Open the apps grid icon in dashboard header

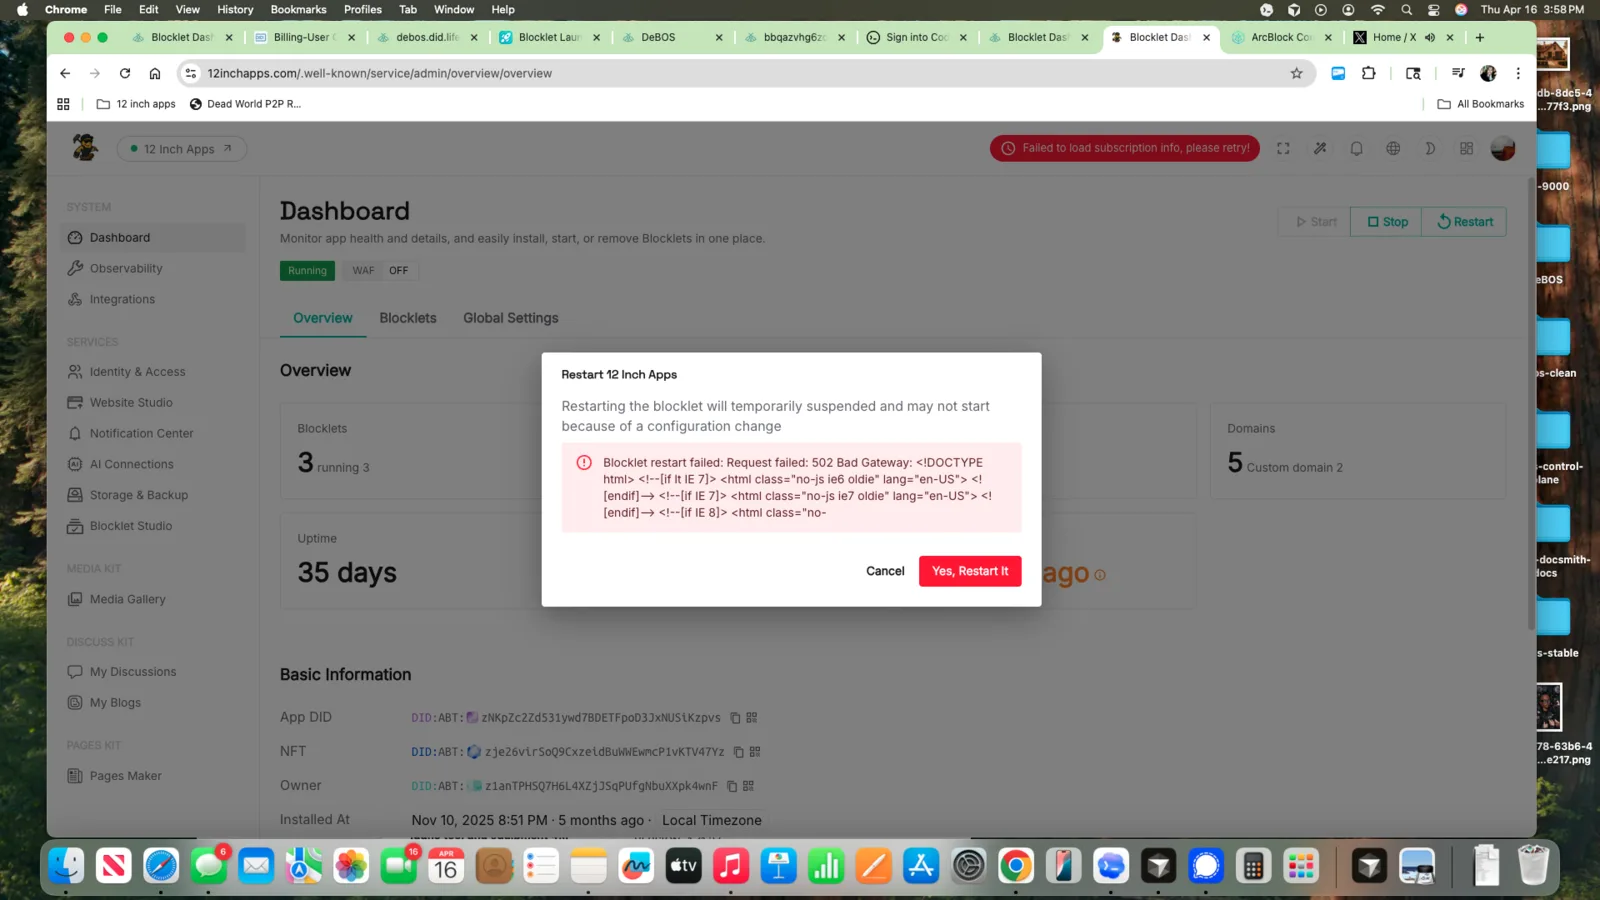1466,148
